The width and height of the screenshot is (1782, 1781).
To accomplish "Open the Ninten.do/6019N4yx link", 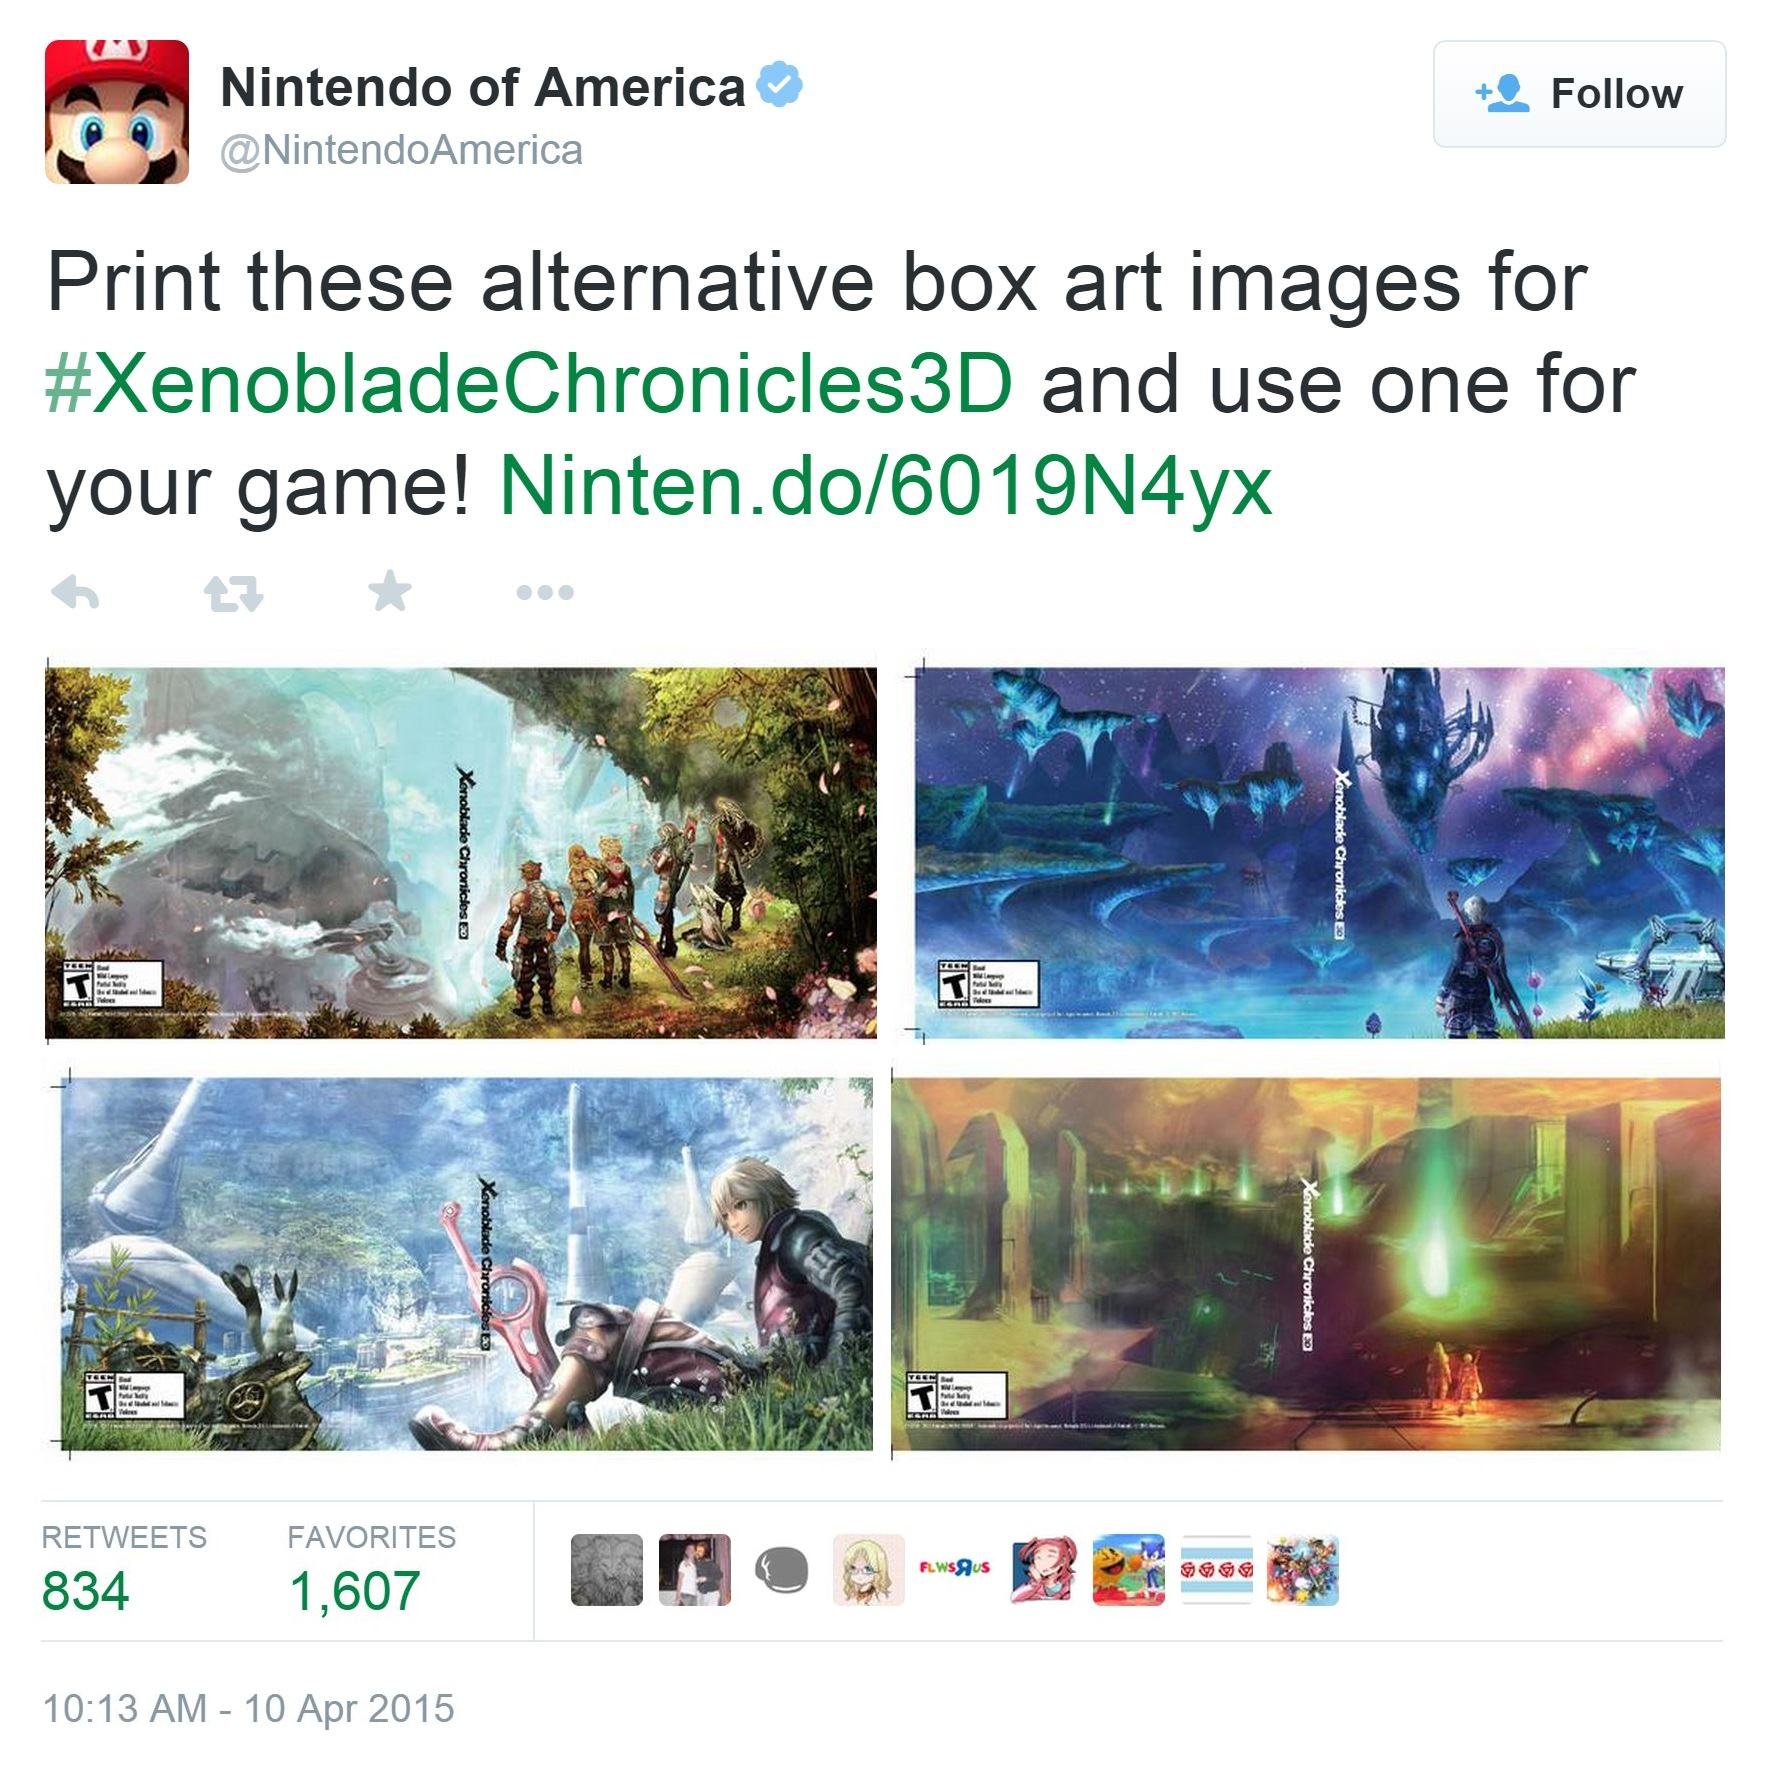I will click(885, 486).
